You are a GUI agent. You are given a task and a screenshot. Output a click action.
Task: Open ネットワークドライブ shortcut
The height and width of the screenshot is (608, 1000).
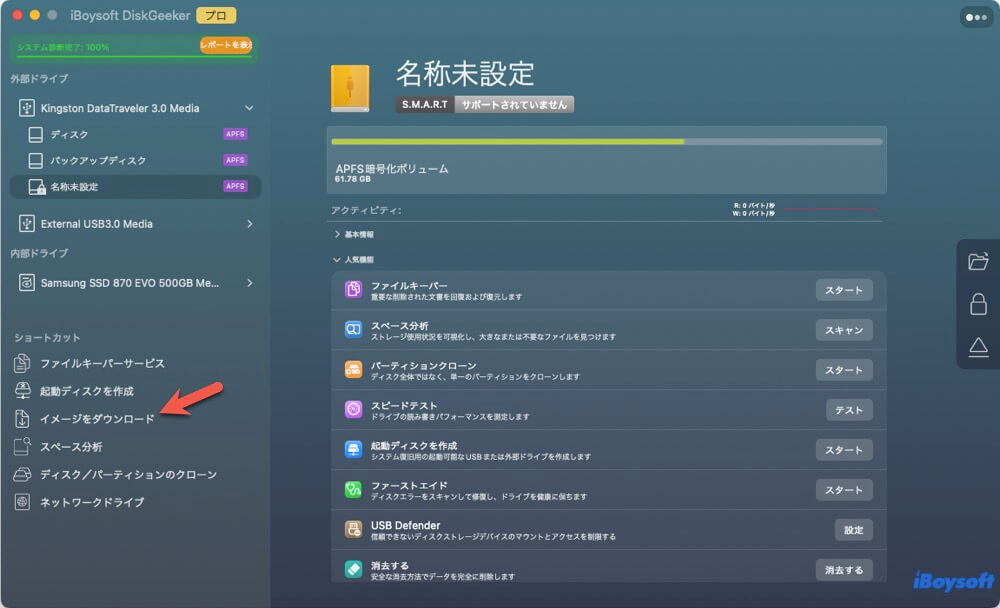tap(91, 502)
